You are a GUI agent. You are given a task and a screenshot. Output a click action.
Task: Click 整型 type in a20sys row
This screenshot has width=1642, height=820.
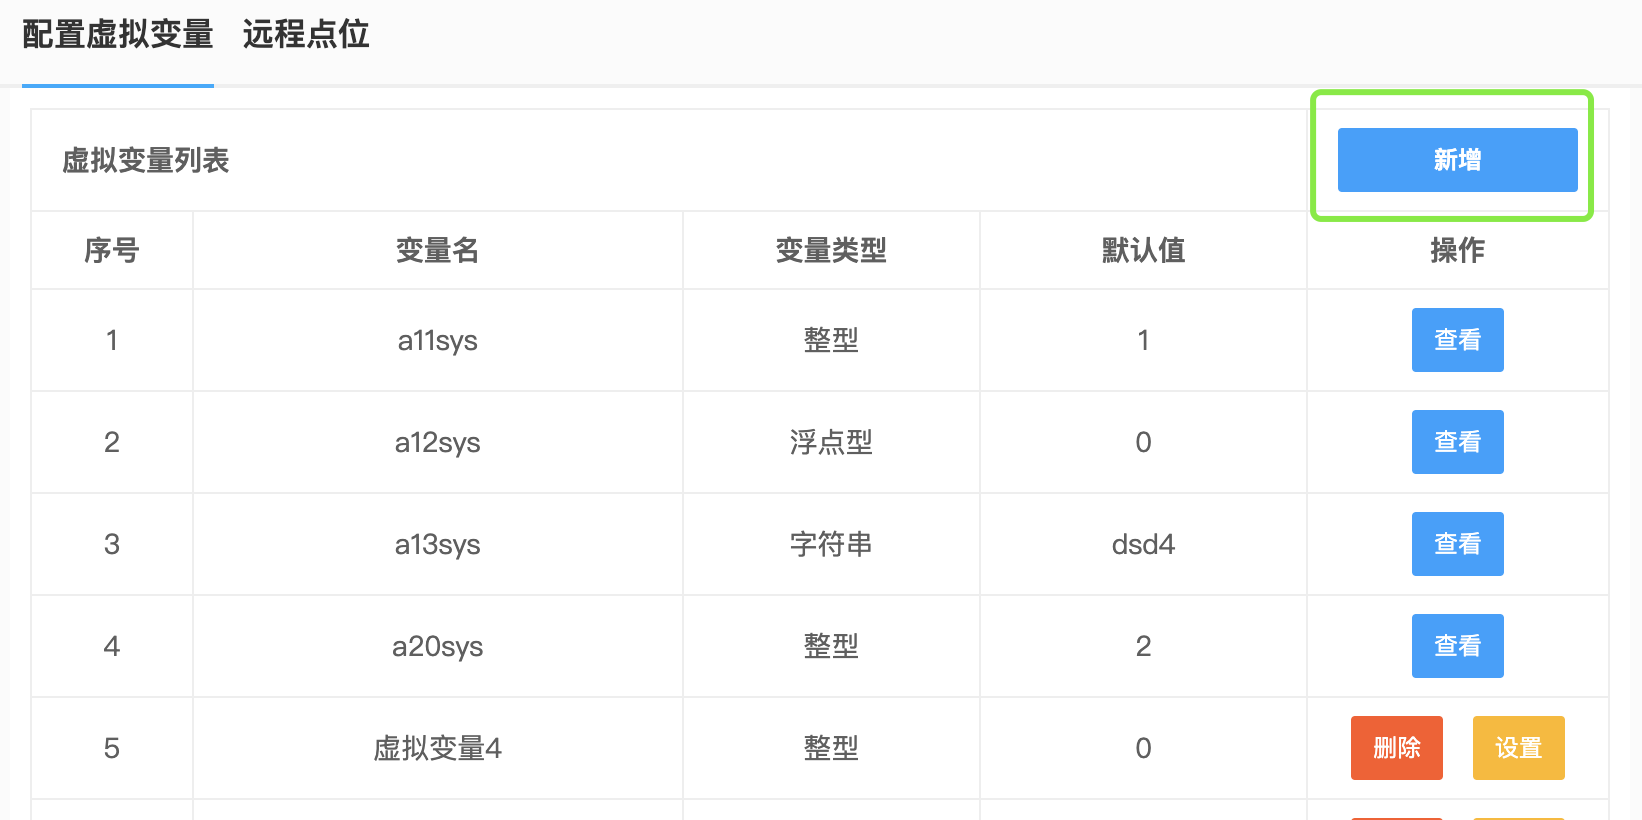[831, 646]
